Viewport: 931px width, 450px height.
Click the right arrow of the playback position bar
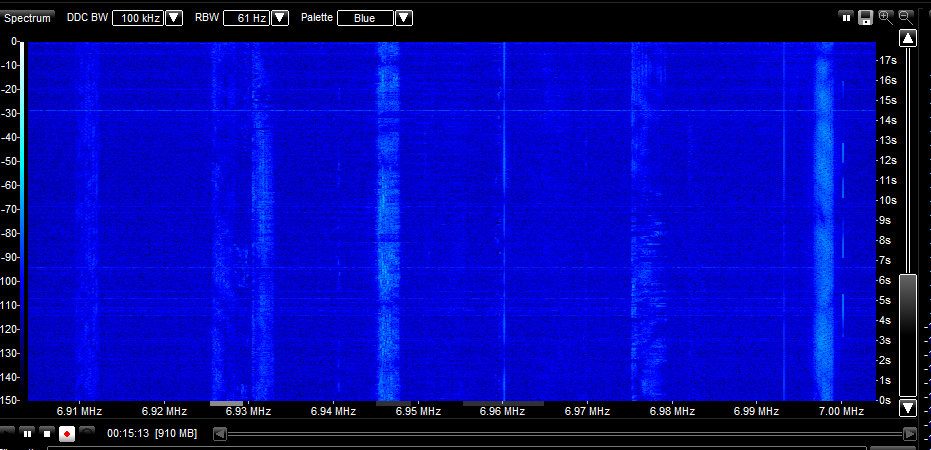pyautogui.click(x=909, y=435)
